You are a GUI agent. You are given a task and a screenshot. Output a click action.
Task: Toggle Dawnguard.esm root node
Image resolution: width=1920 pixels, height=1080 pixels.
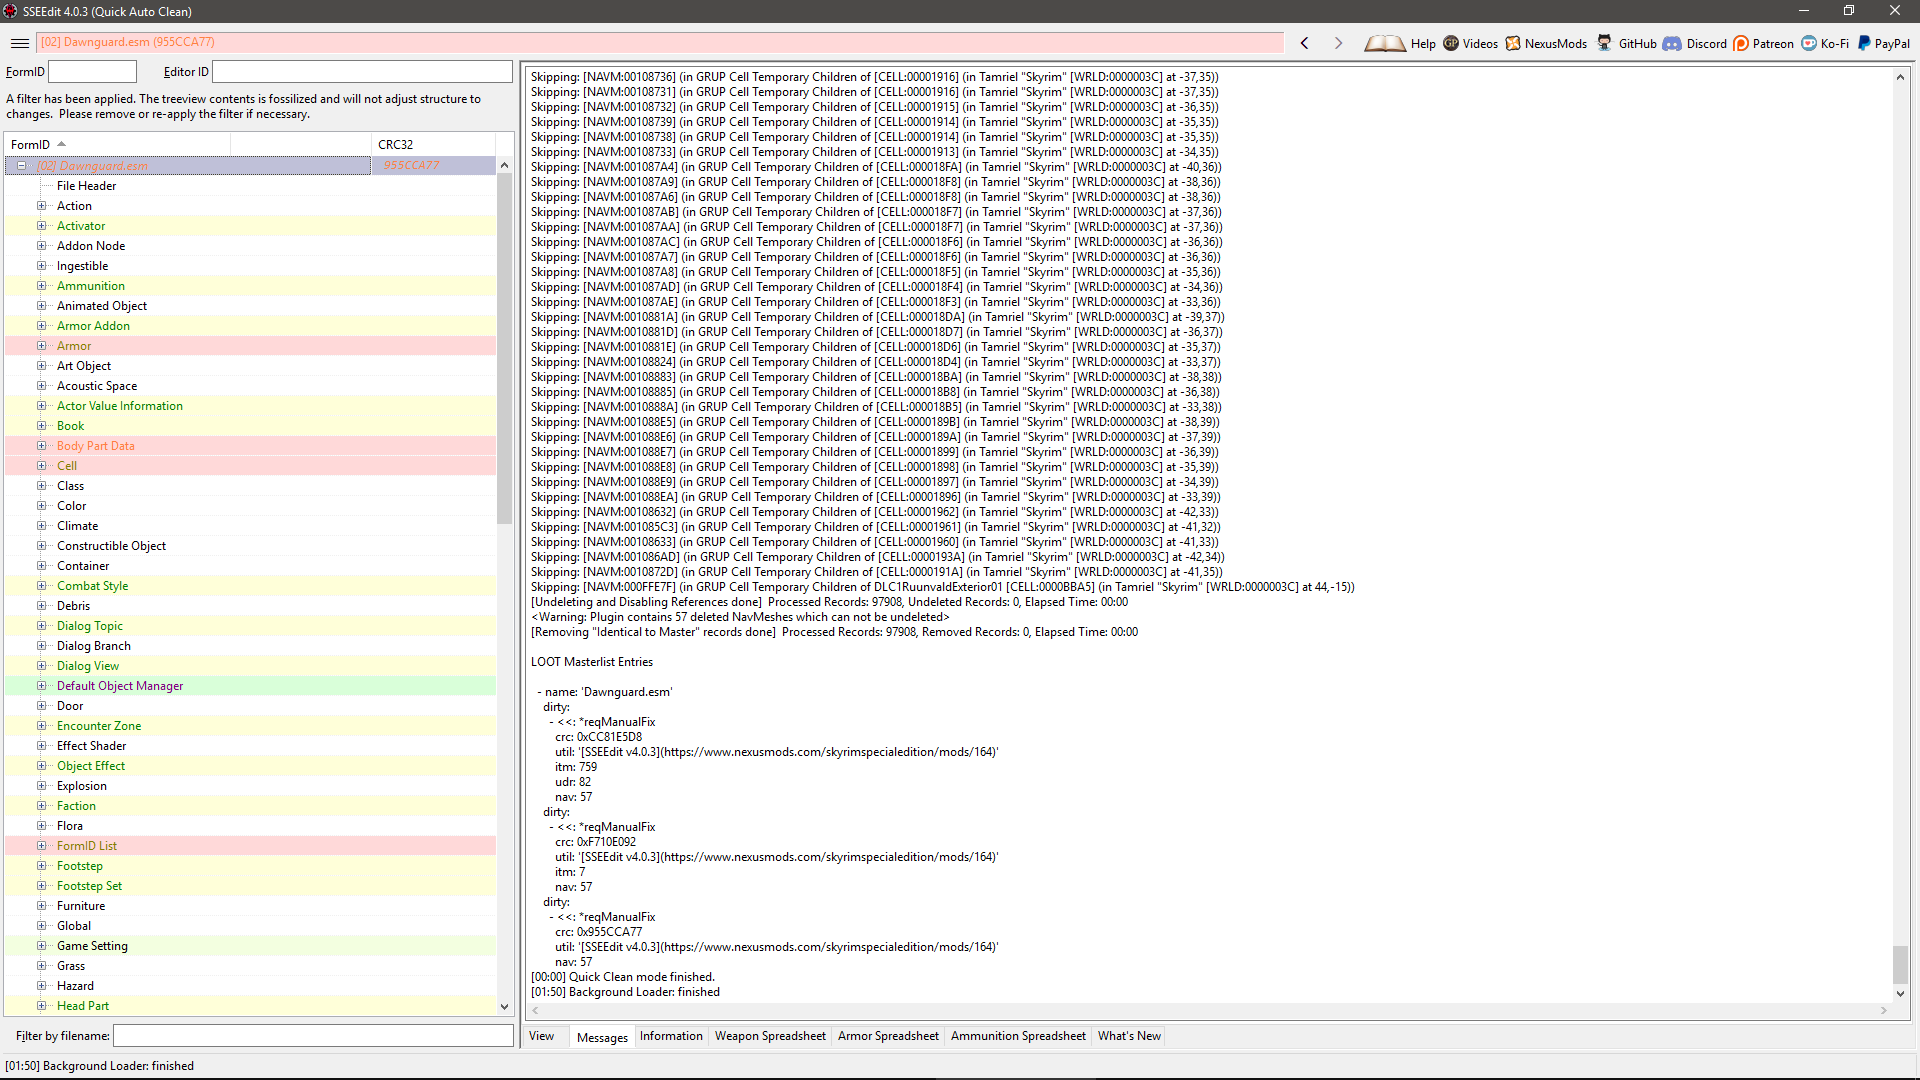click(21, 165)
